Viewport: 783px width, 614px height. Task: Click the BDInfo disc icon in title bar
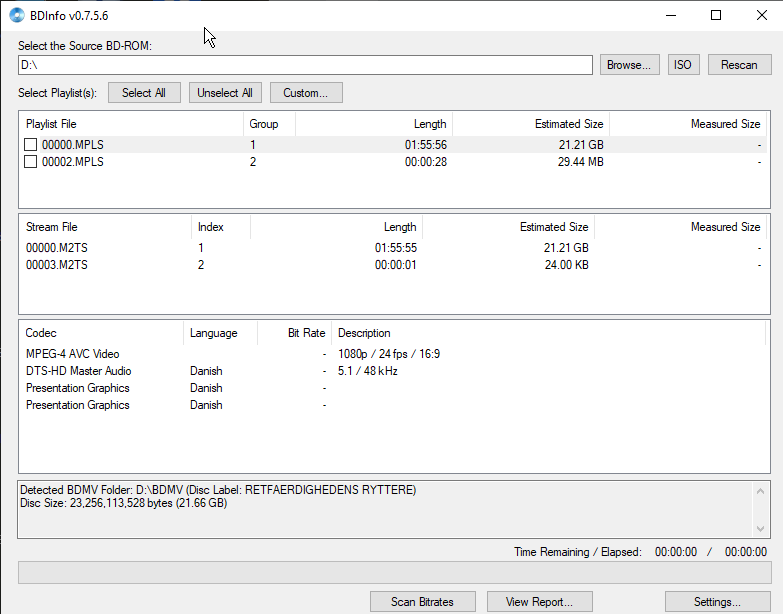point(16,15)
